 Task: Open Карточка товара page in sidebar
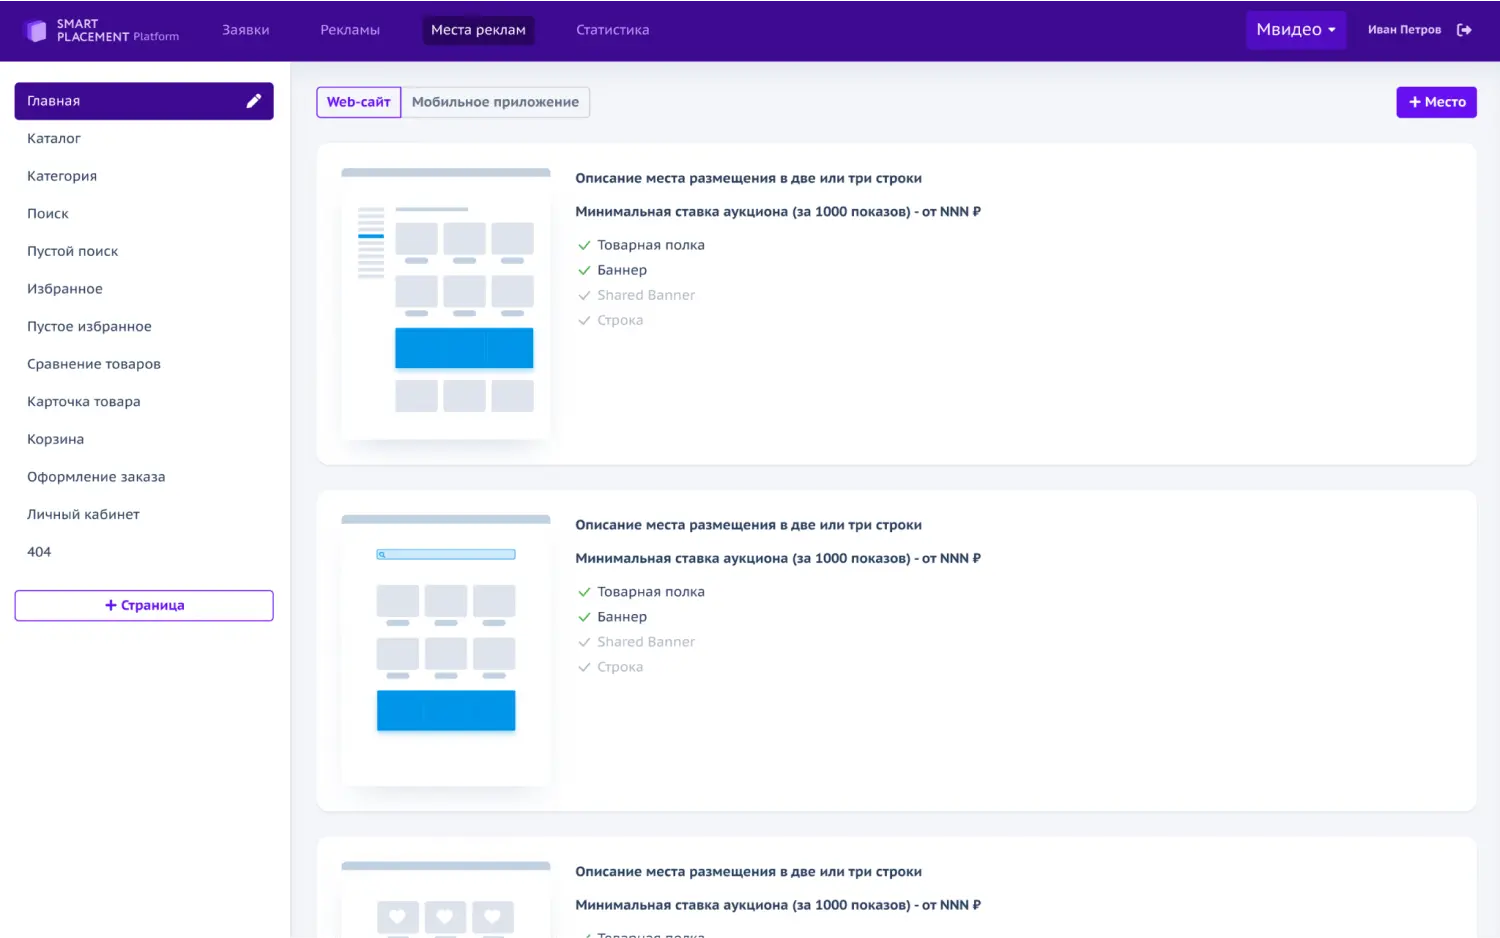tap(84, 402)
